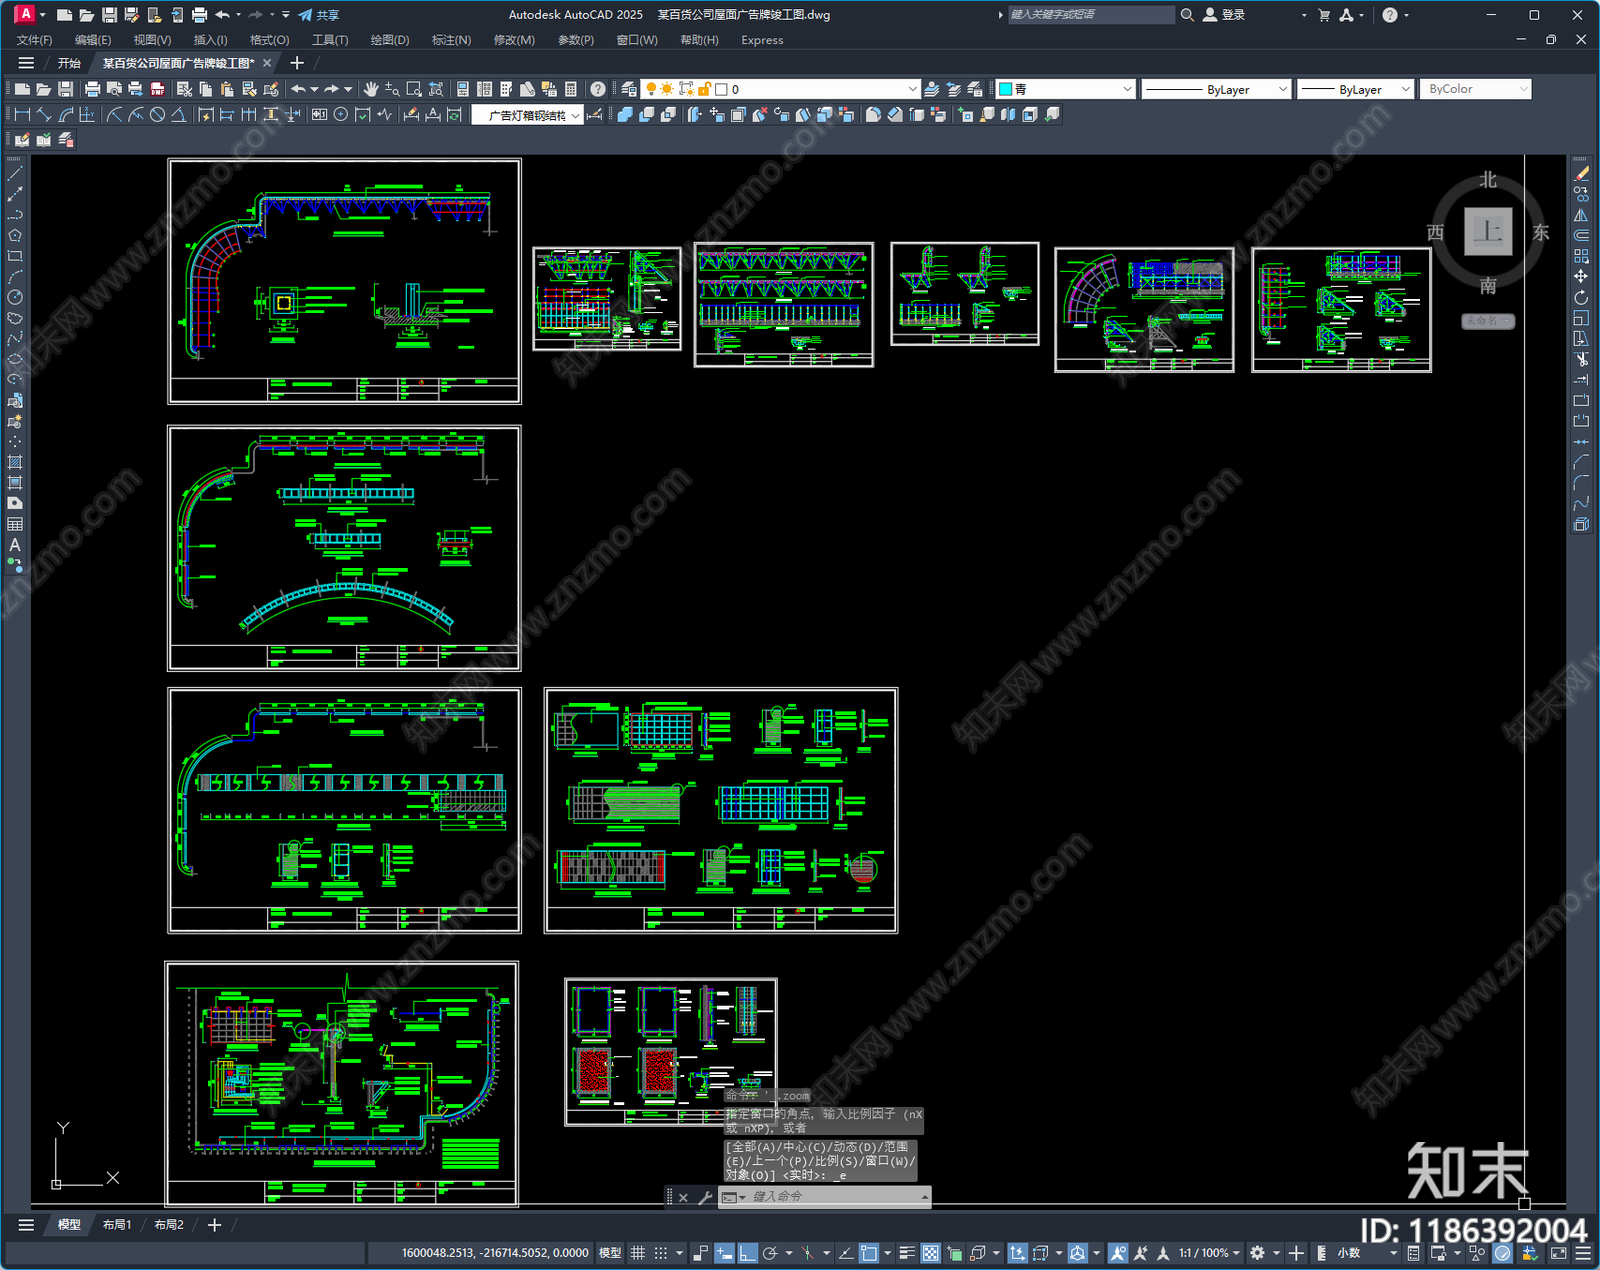Screen dimensions: 1600x1270
Task: Select the Diameter dimension tool
Action: [157, 115]
